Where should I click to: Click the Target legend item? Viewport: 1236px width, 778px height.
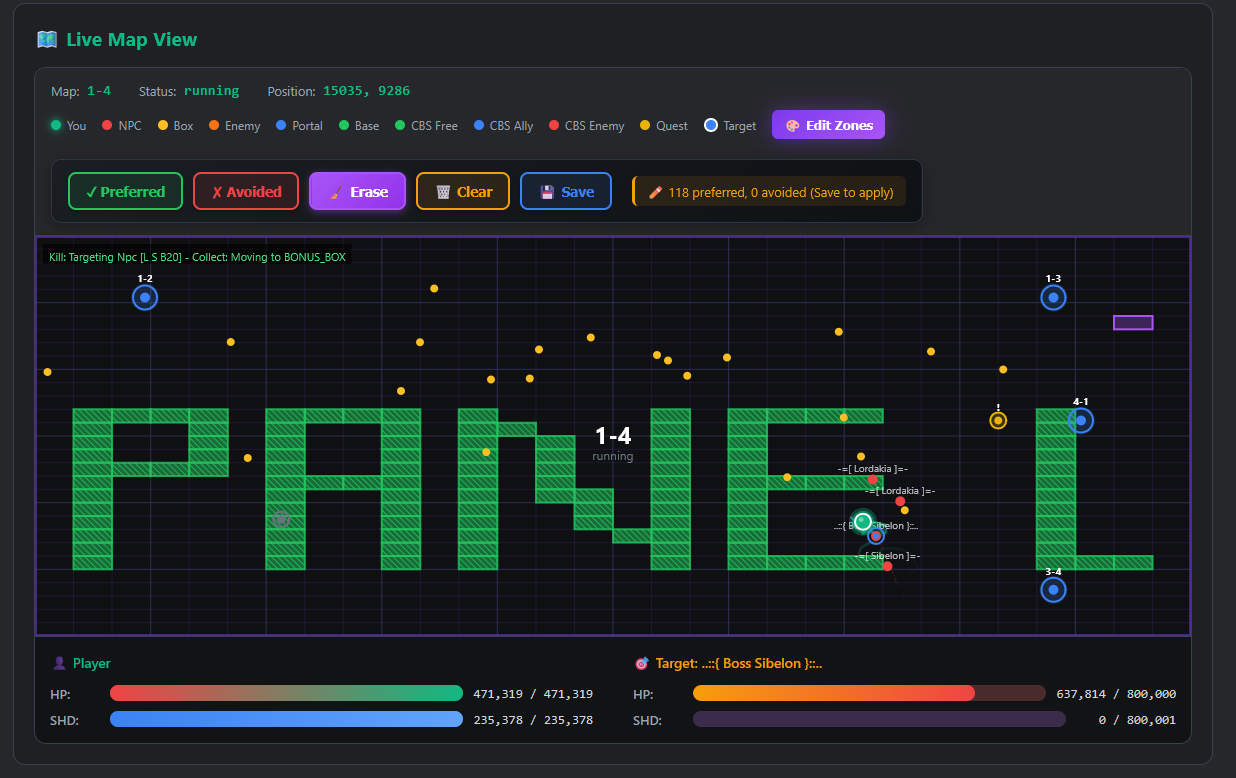click(731, 126)
